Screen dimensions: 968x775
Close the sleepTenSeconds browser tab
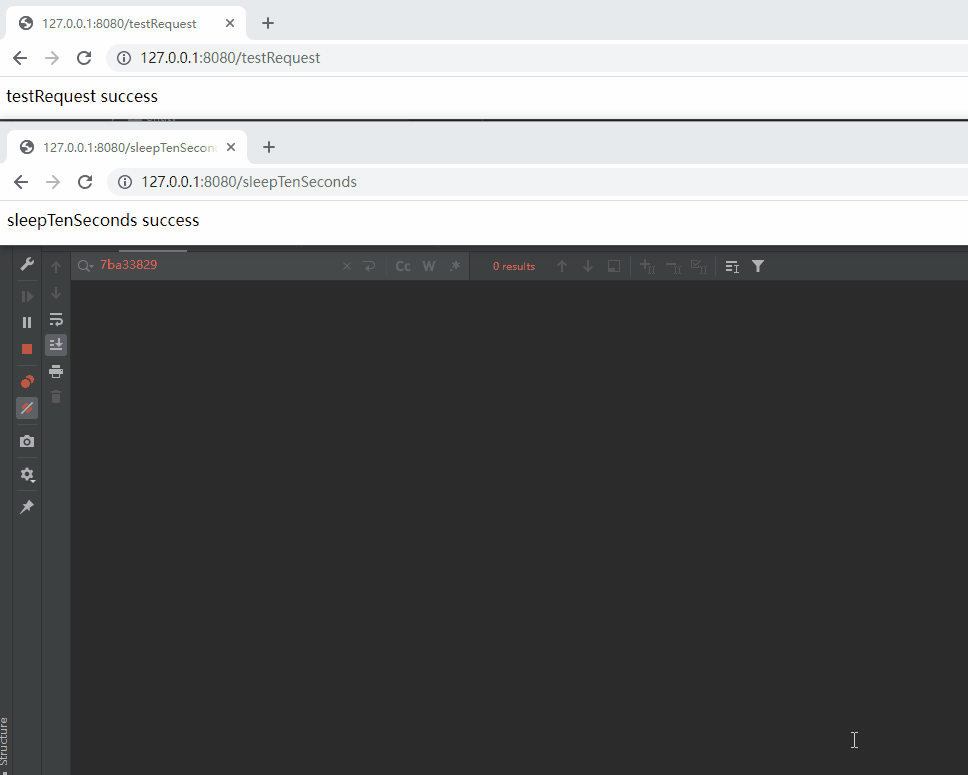click(231, 148)
